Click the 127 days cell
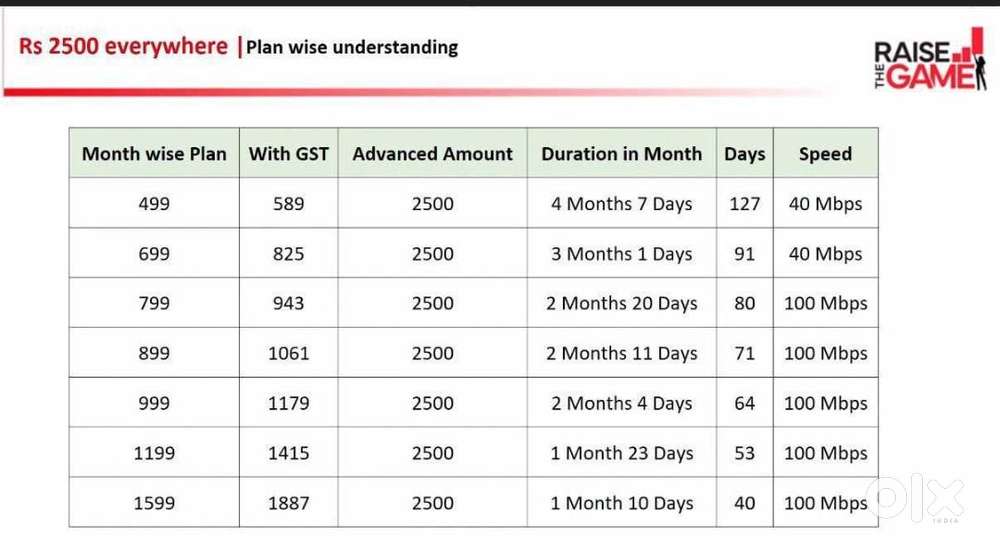 click(x=744, y=204)
